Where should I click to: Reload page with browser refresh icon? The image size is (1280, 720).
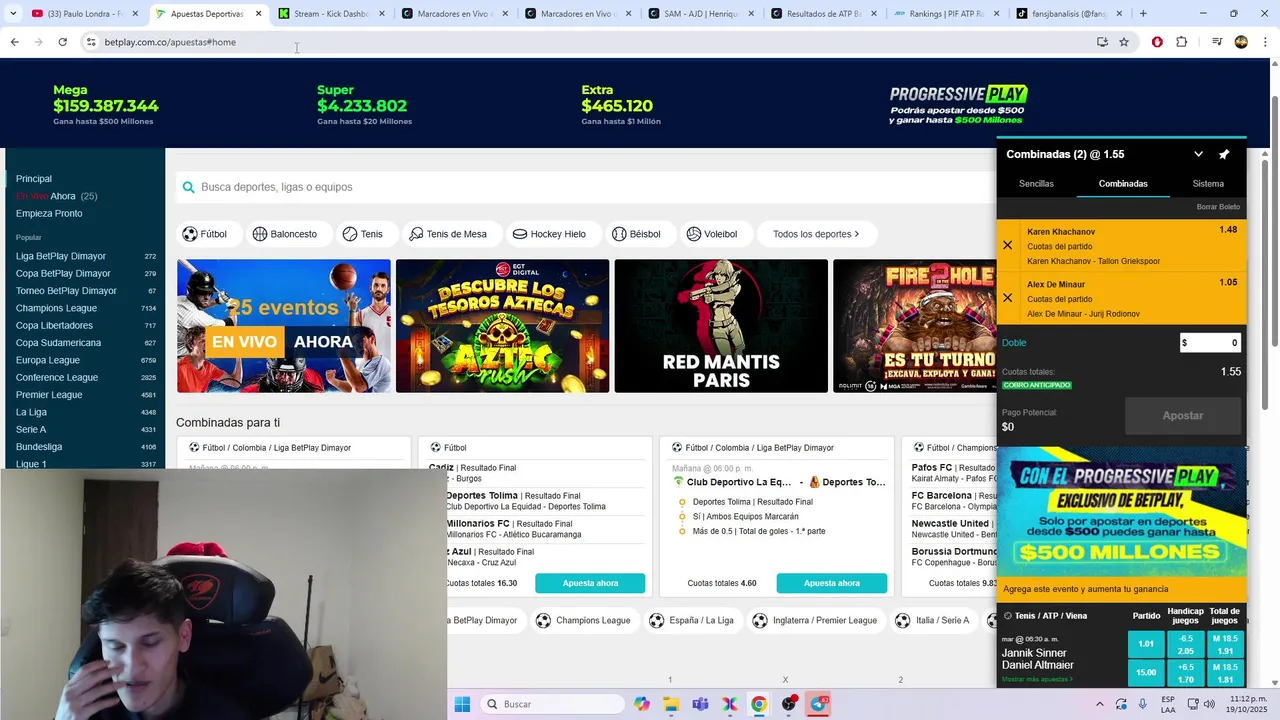(62, 42)
